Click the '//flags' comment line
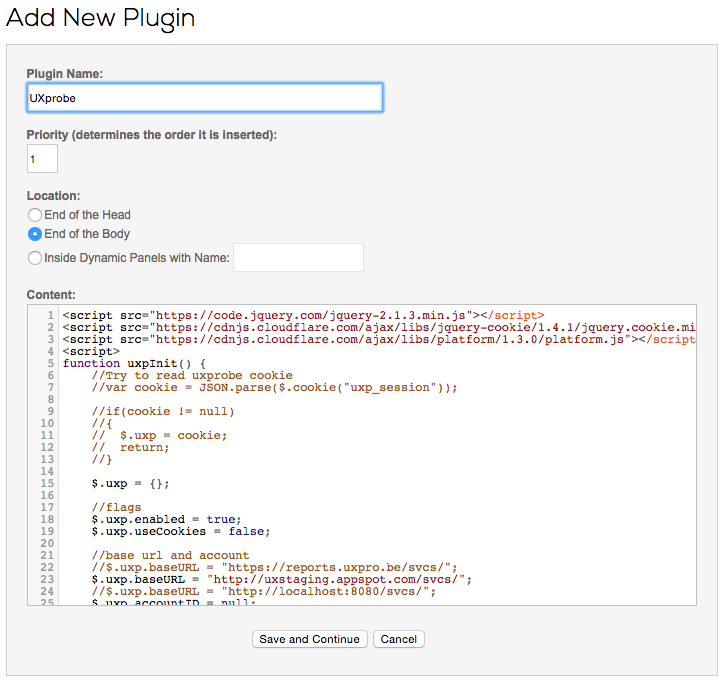 point(116,508)
